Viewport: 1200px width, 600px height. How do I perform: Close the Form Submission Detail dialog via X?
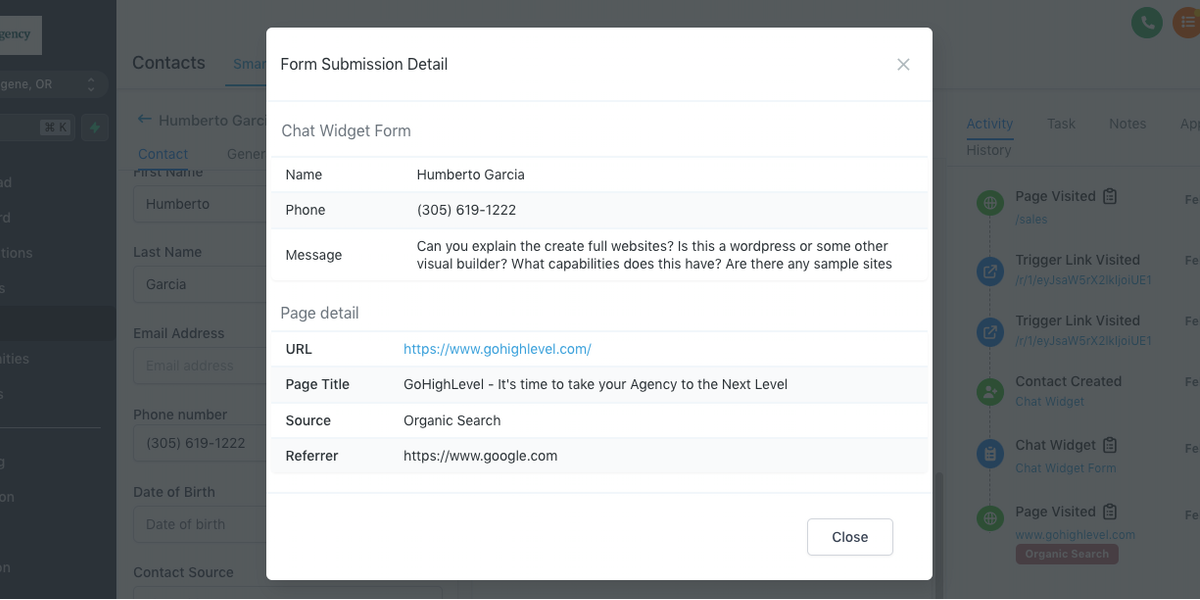[x=903, y=65]
